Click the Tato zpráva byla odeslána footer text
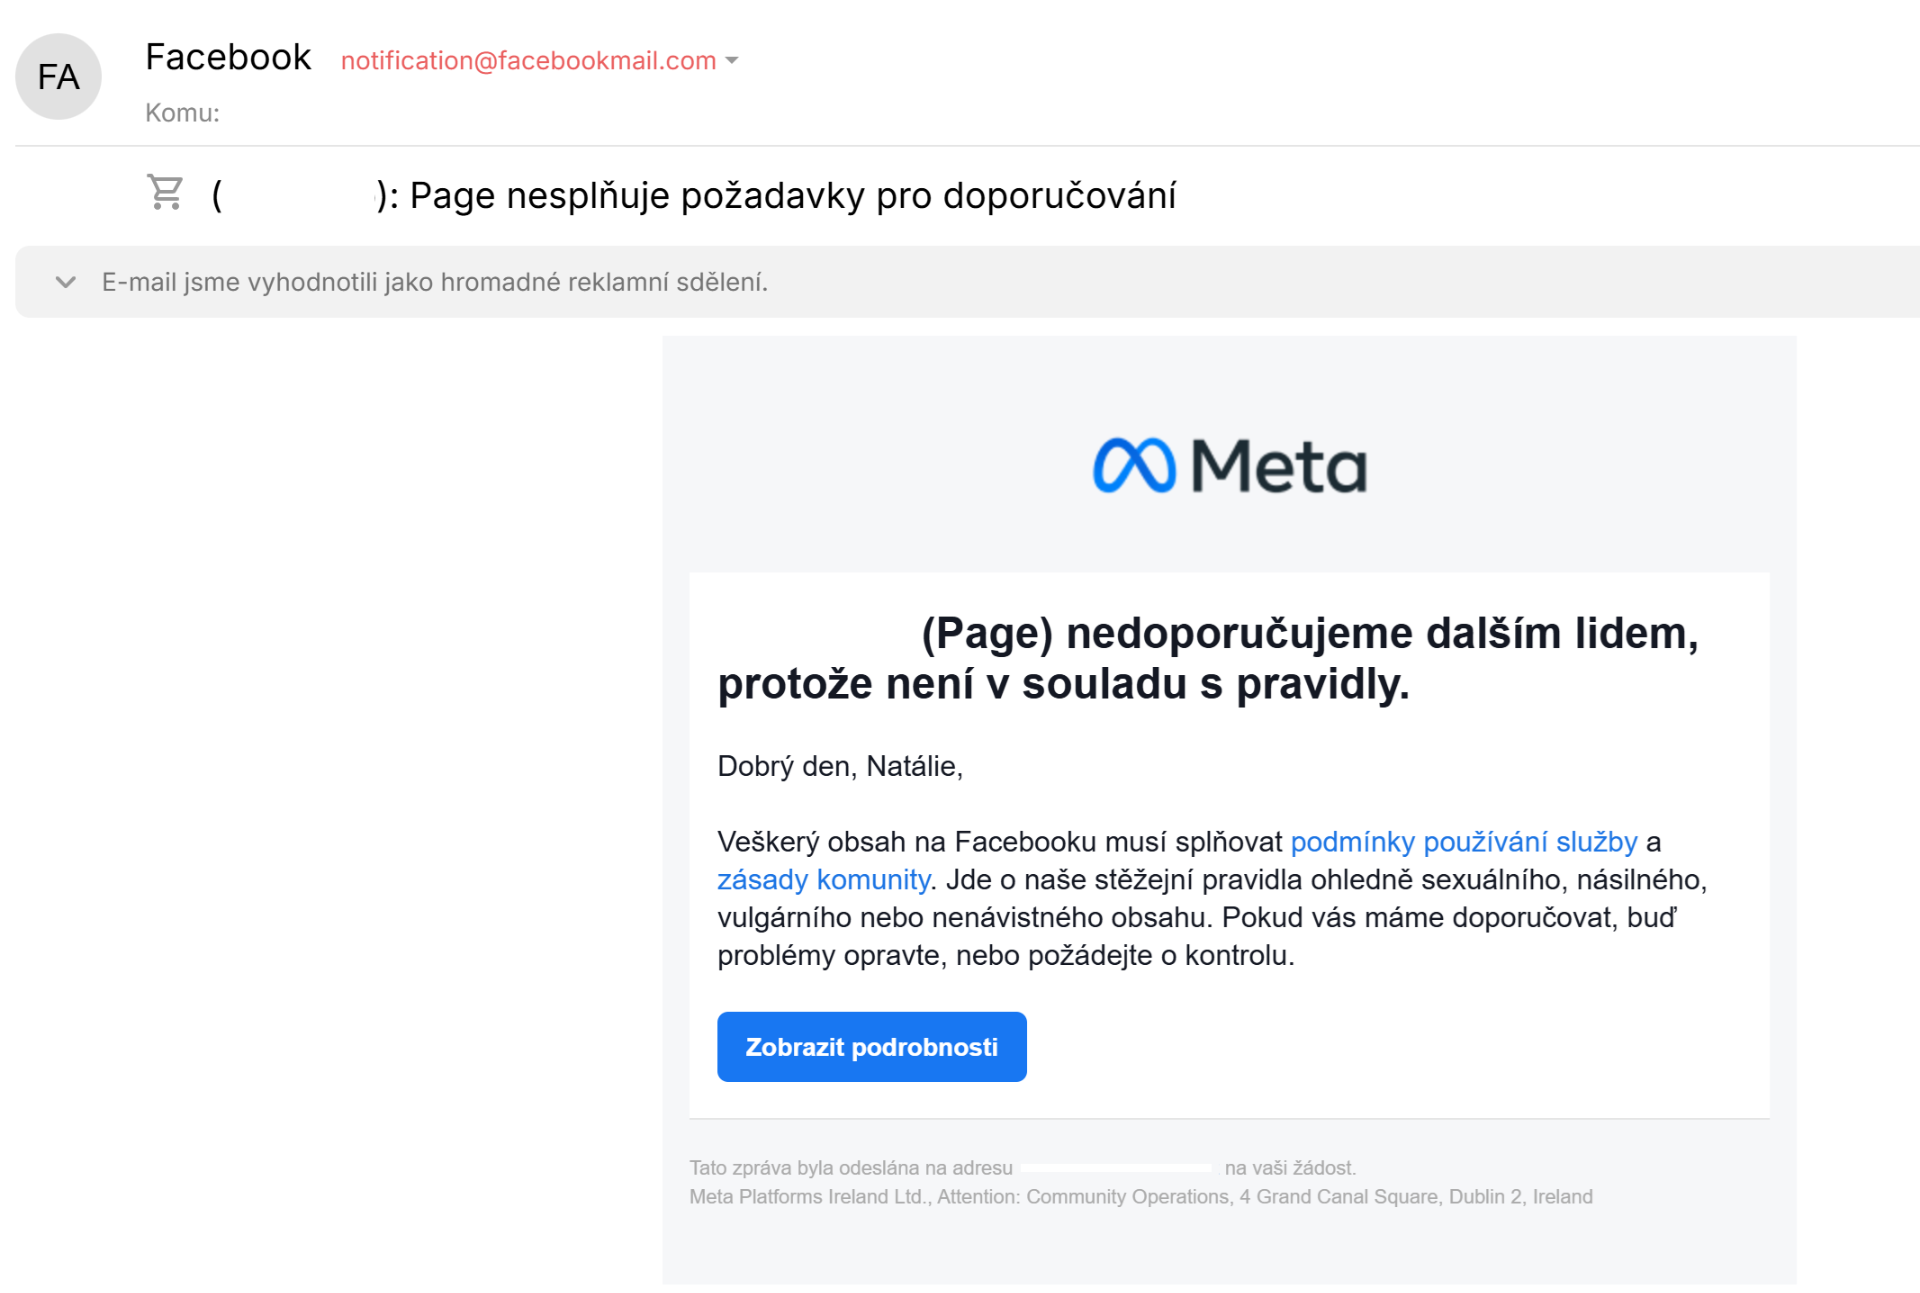The image size is (1920, 1293). pyautogui.click(x=851, y=1168)
